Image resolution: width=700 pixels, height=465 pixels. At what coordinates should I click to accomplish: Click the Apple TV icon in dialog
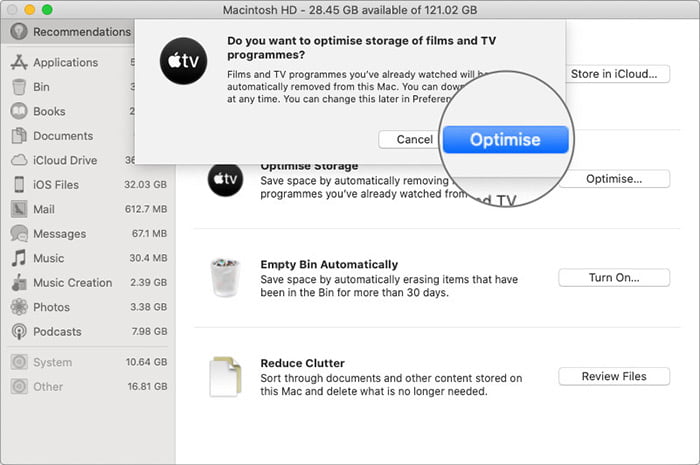(x=183, y=61)
